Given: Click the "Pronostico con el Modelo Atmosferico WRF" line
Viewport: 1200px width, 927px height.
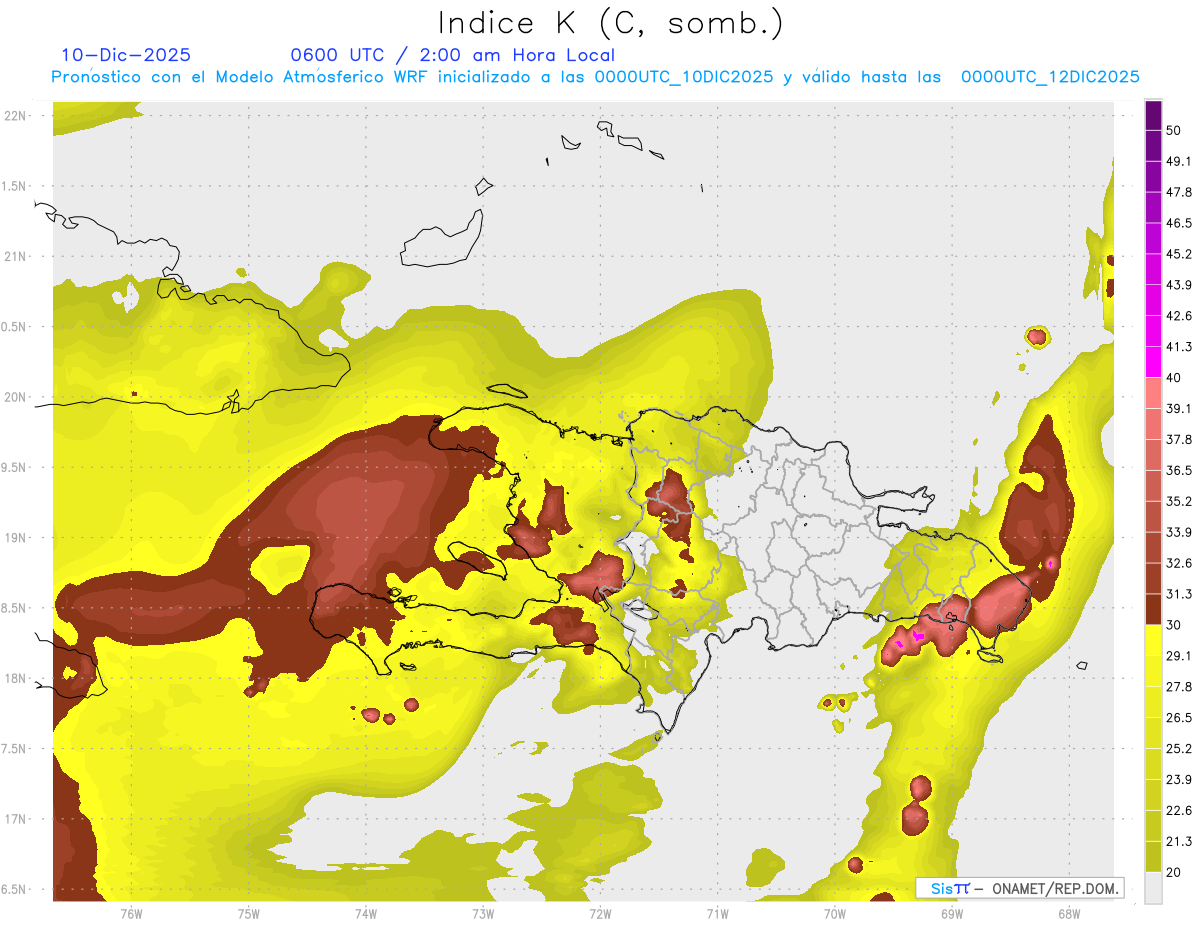Looking at the screenshot, I should (596, 77).
